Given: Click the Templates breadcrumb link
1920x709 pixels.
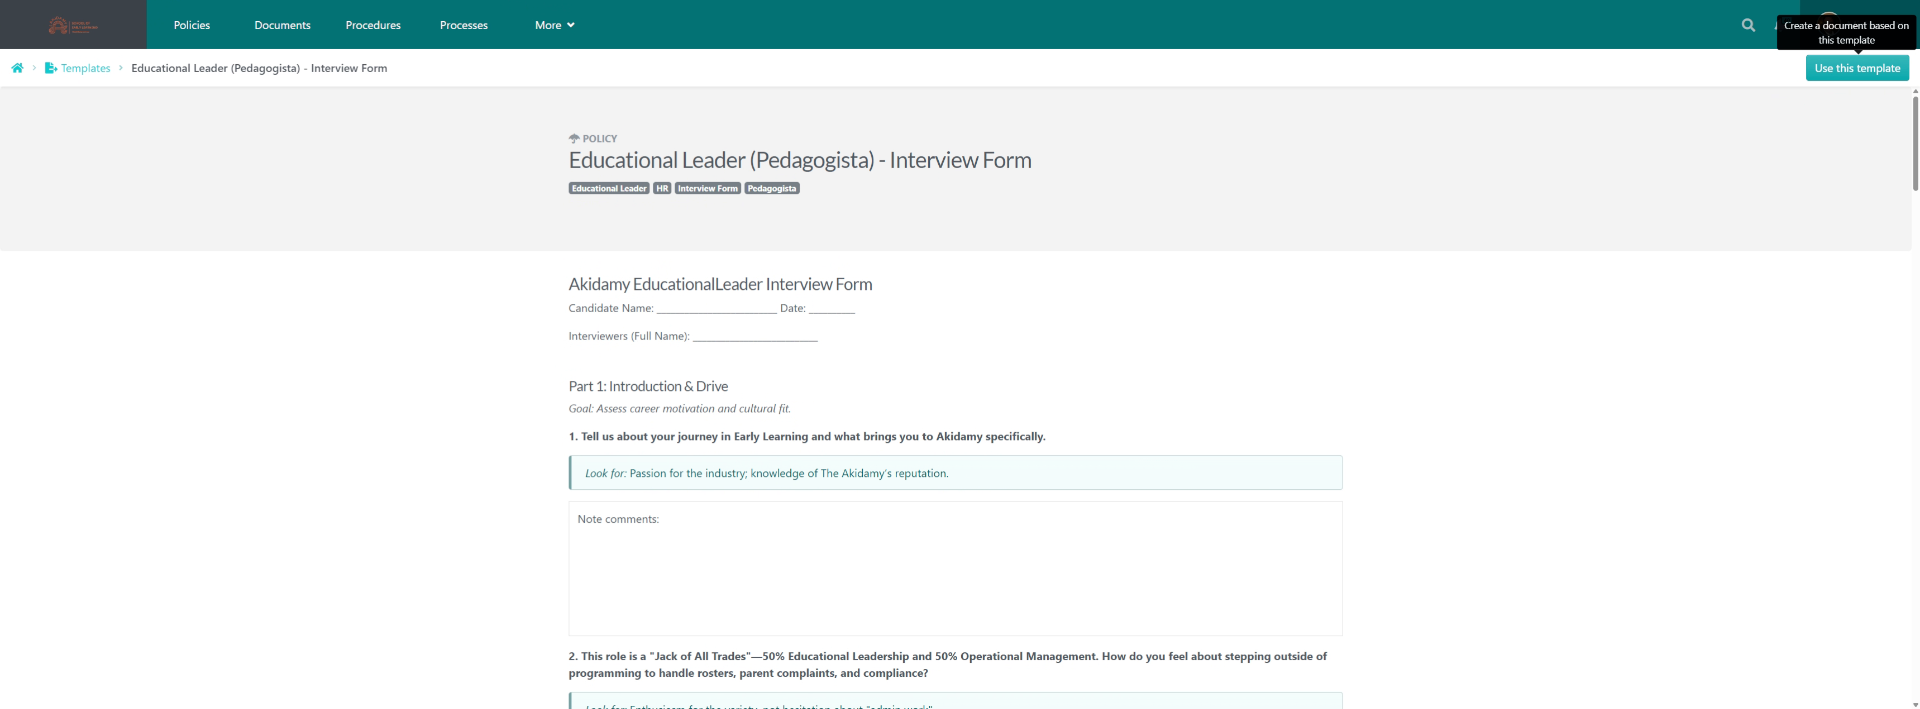Looking at the screenshot, I should click(86, 68).
